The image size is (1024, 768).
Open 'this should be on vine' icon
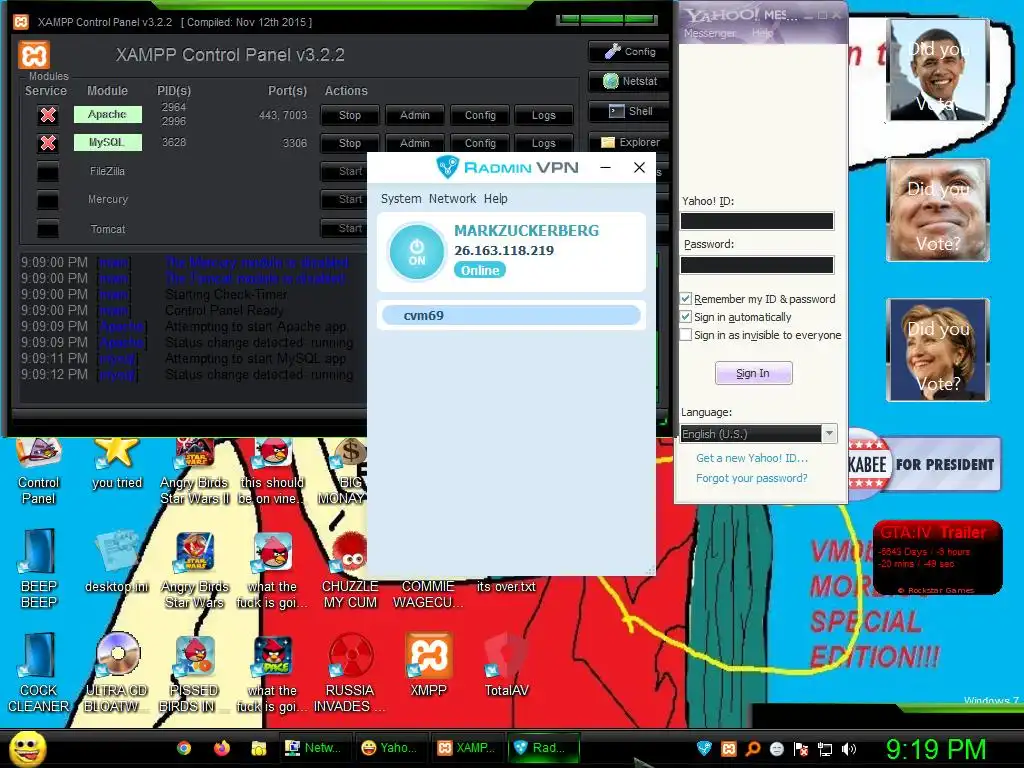pyautogui.click(x=272, y=472)
